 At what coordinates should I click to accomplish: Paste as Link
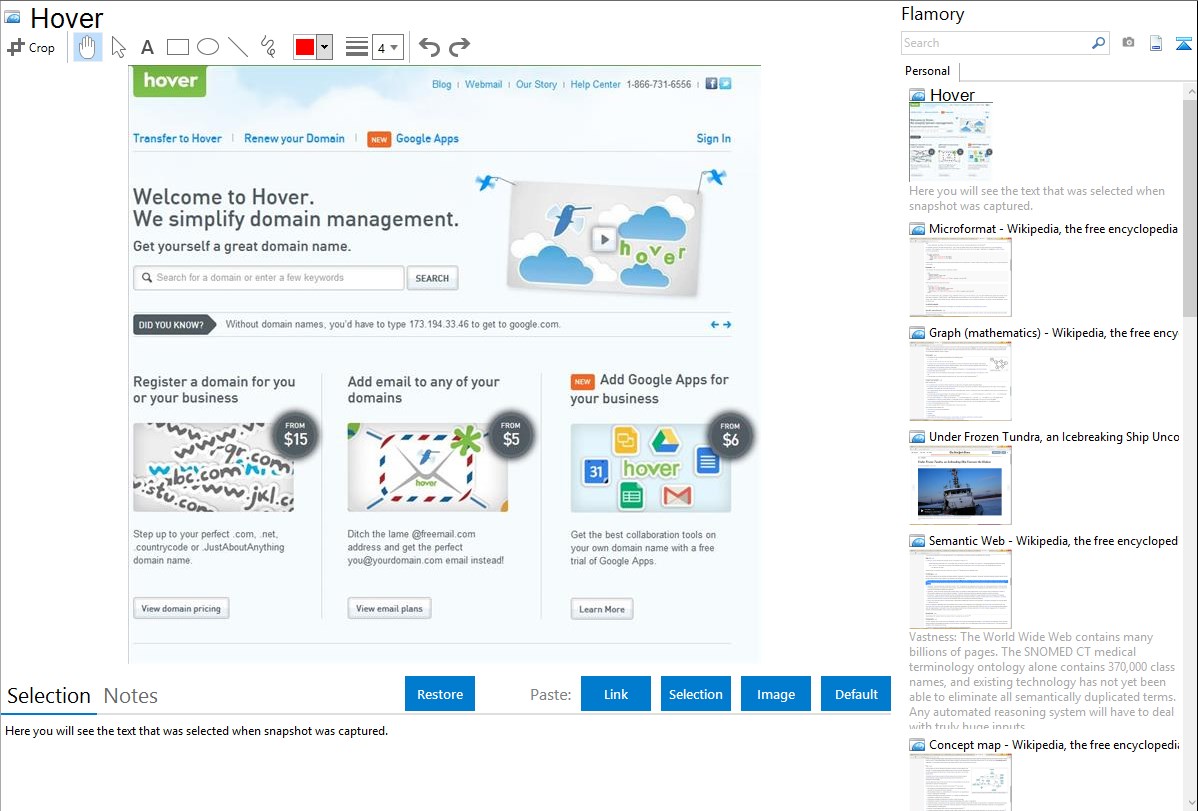click(x=616, y=694)
